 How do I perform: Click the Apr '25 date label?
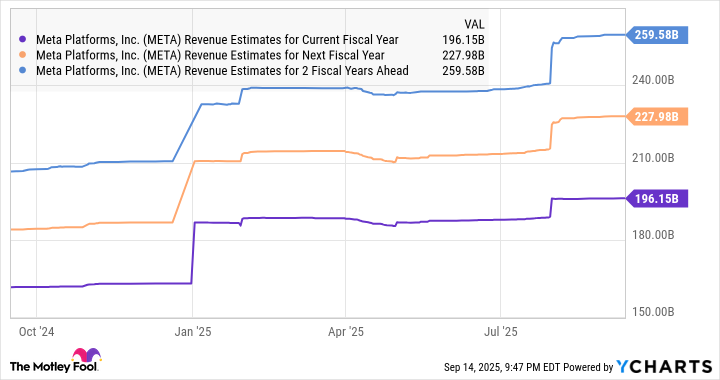point(346,332)
